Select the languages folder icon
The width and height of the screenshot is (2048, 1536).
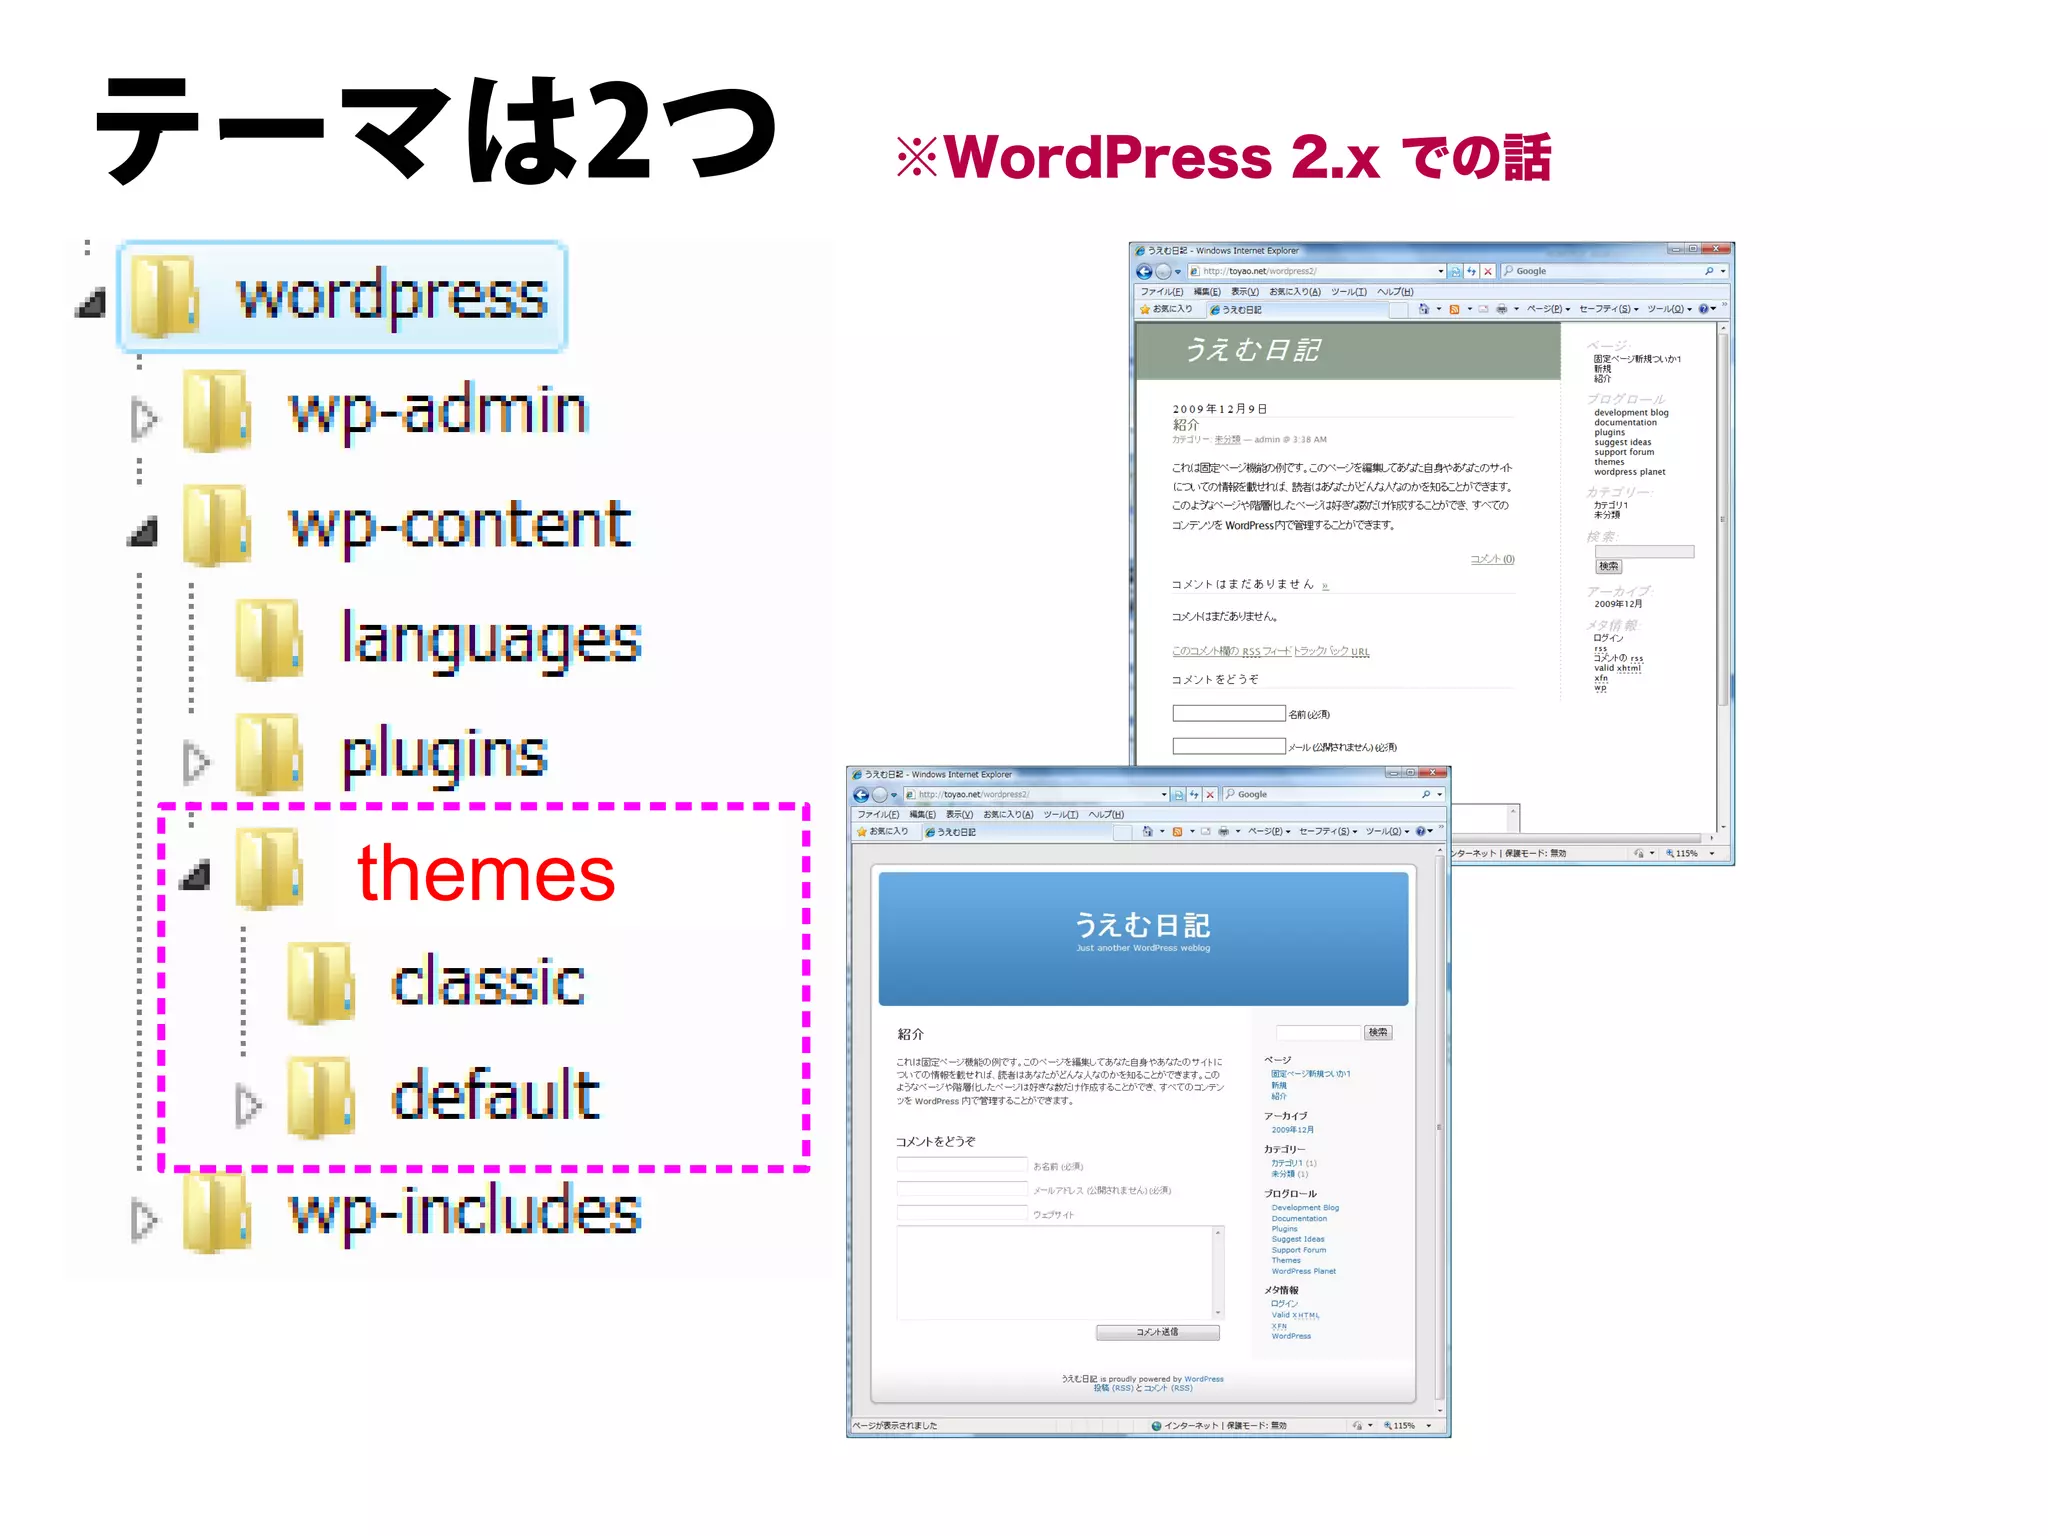tap(268, 639)
